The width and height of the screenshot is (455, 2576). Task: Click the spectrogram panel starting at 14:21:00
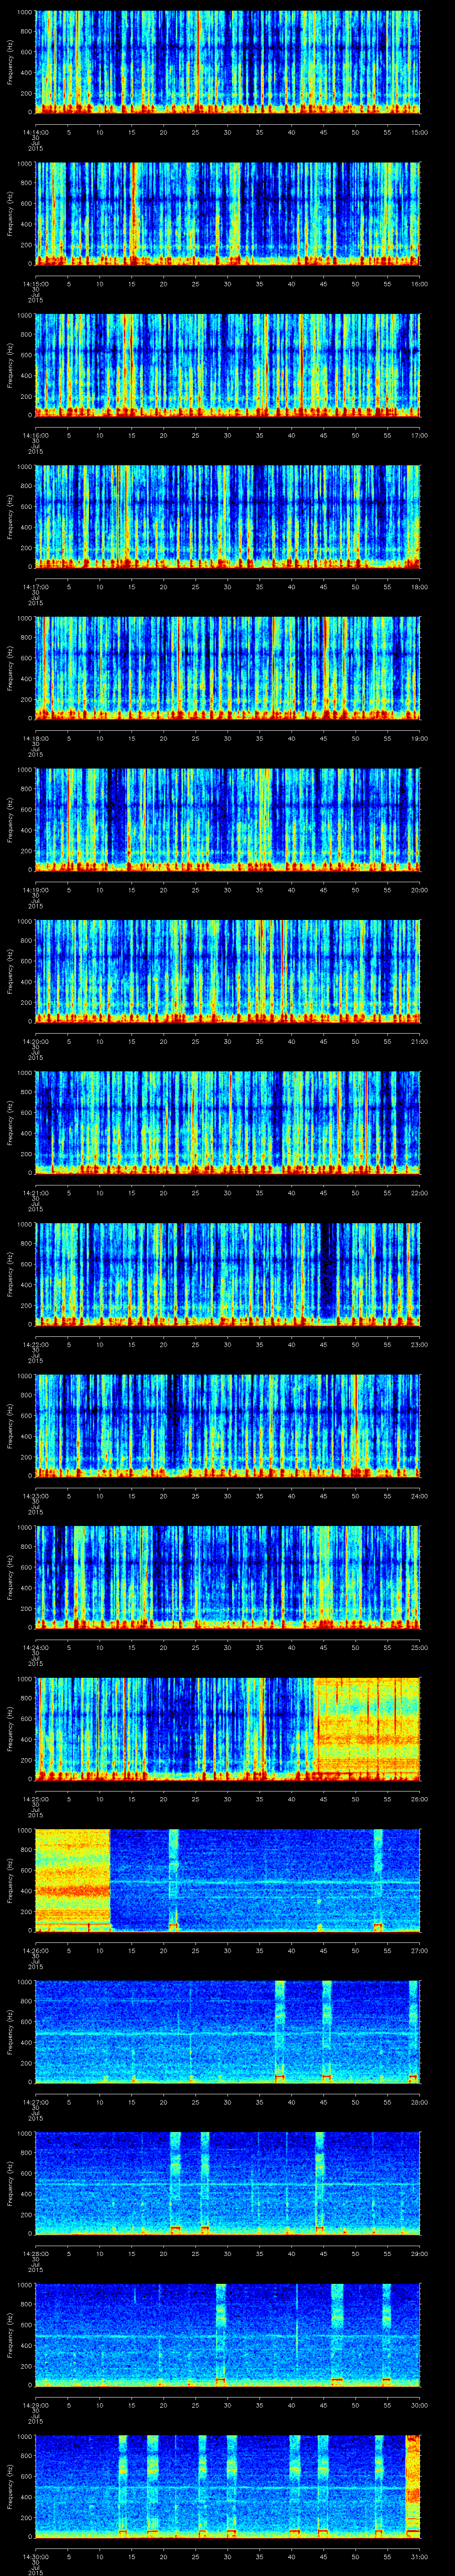tap(227, 1122)
